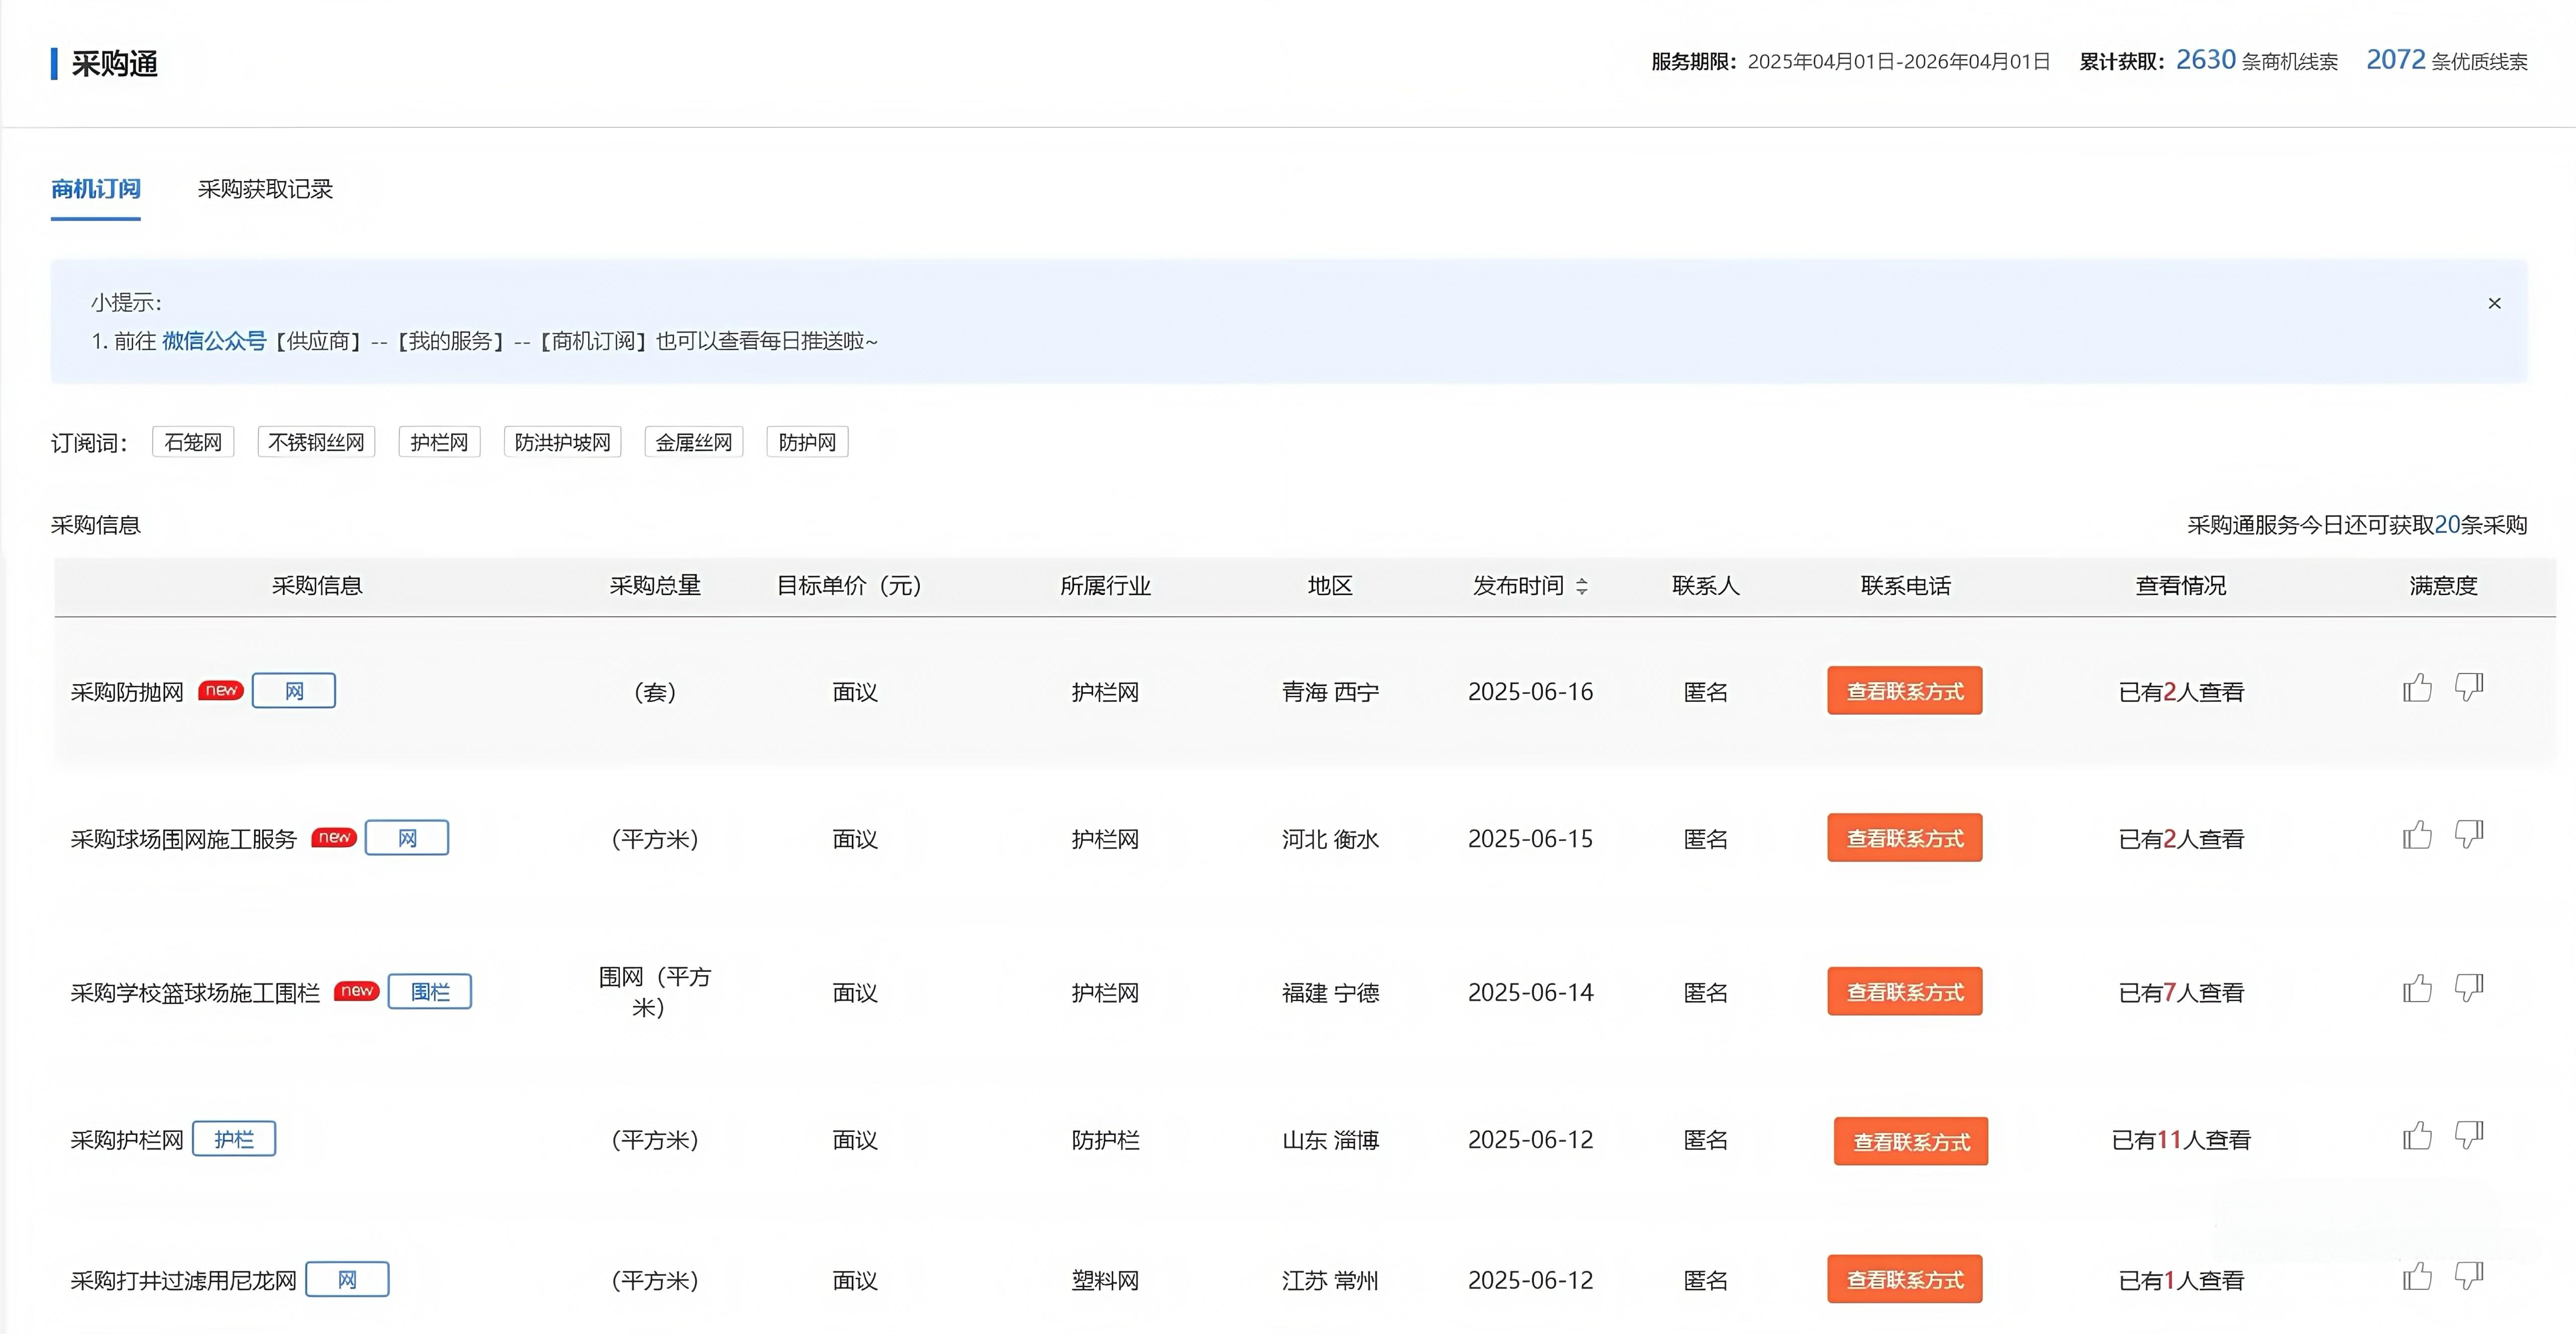Open the 采购球场围网施工服务 listing title
The height and width of the screenshot is (1334, 2576).
184,839
